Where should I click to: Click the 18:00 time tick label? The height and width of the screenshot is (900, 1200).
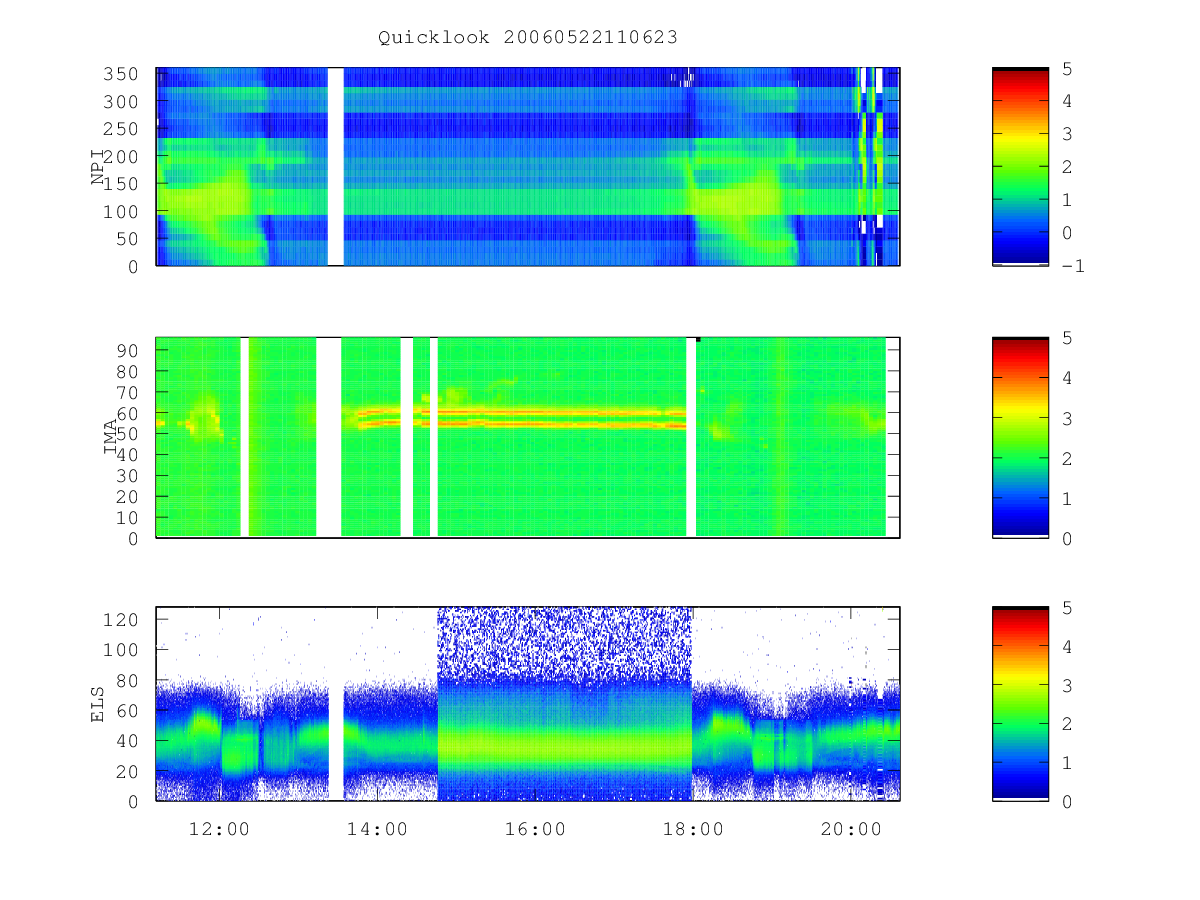pyautogui.click(x=692, y=829)
